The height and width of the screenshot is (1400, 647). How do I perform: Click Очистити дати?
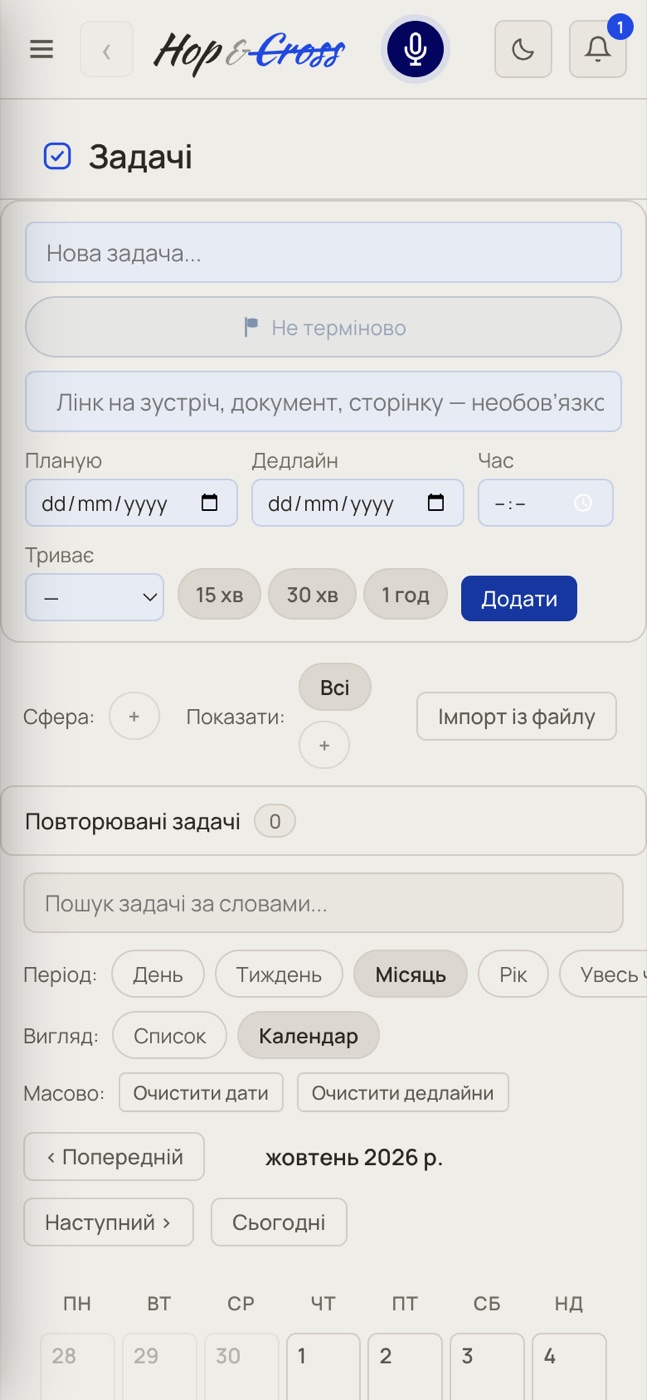click(201, 1093)
